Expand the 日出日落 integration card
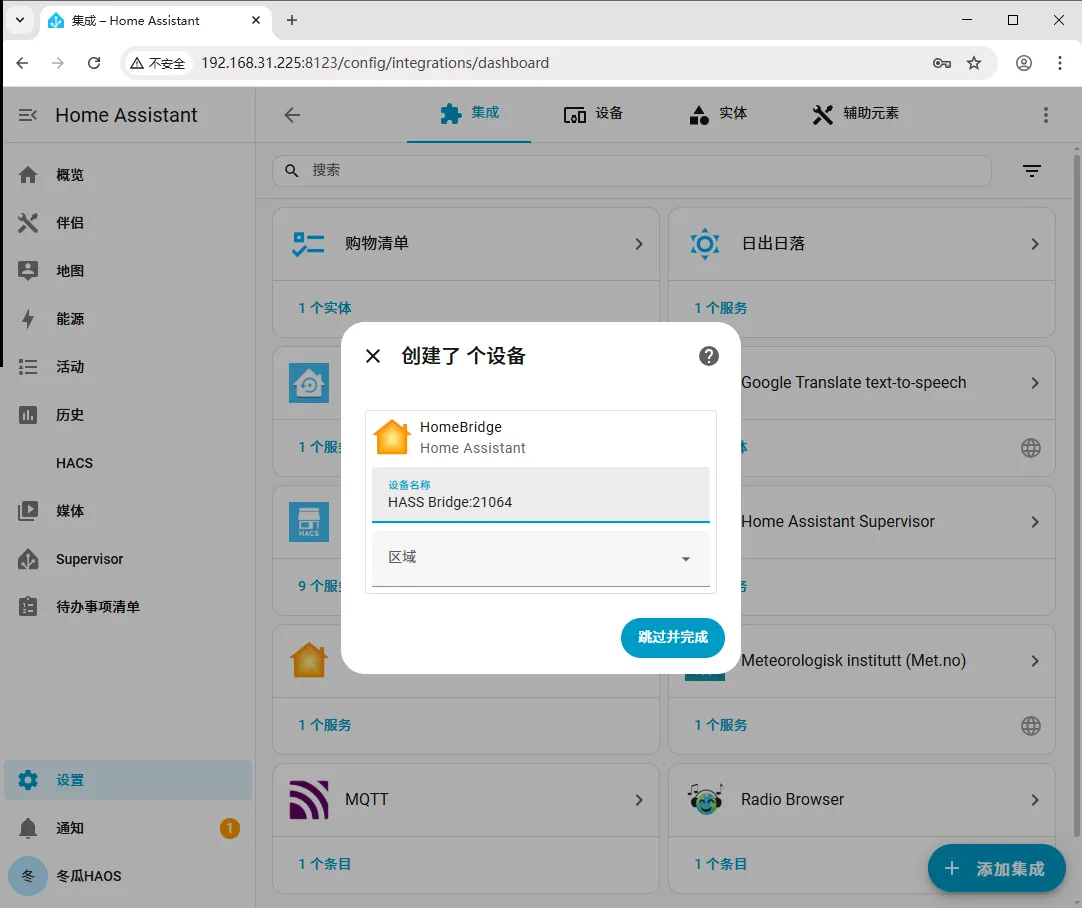The image size is (1082, 908). coord(1035,244)
